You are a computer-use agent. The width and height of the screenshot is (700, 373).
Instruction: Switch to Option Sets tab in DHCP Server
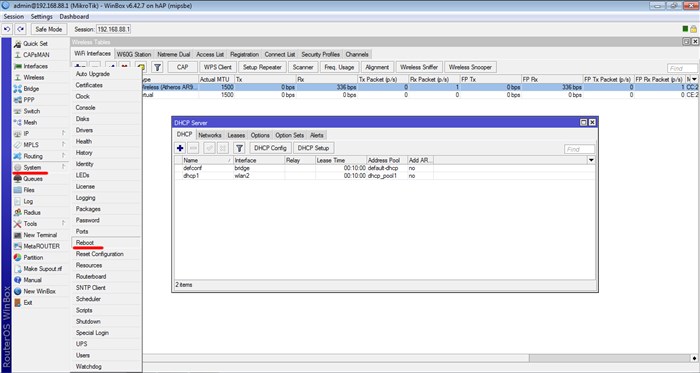click(x=289, y=135)
